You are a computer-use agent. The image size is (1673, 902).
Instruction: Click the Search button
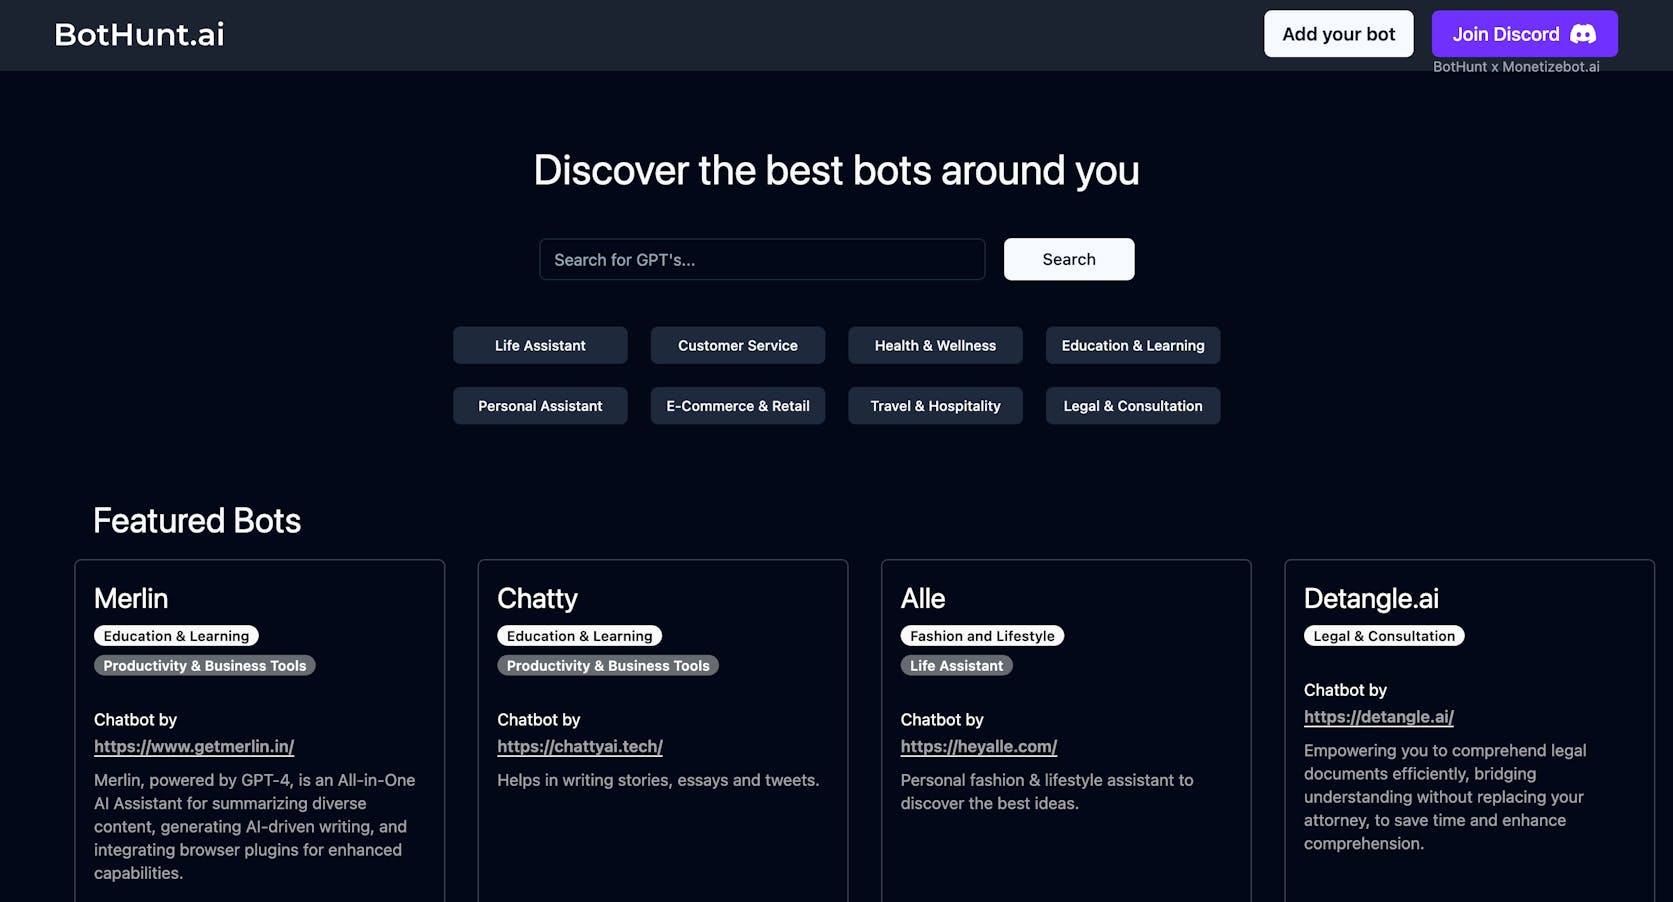point(1069,259)
